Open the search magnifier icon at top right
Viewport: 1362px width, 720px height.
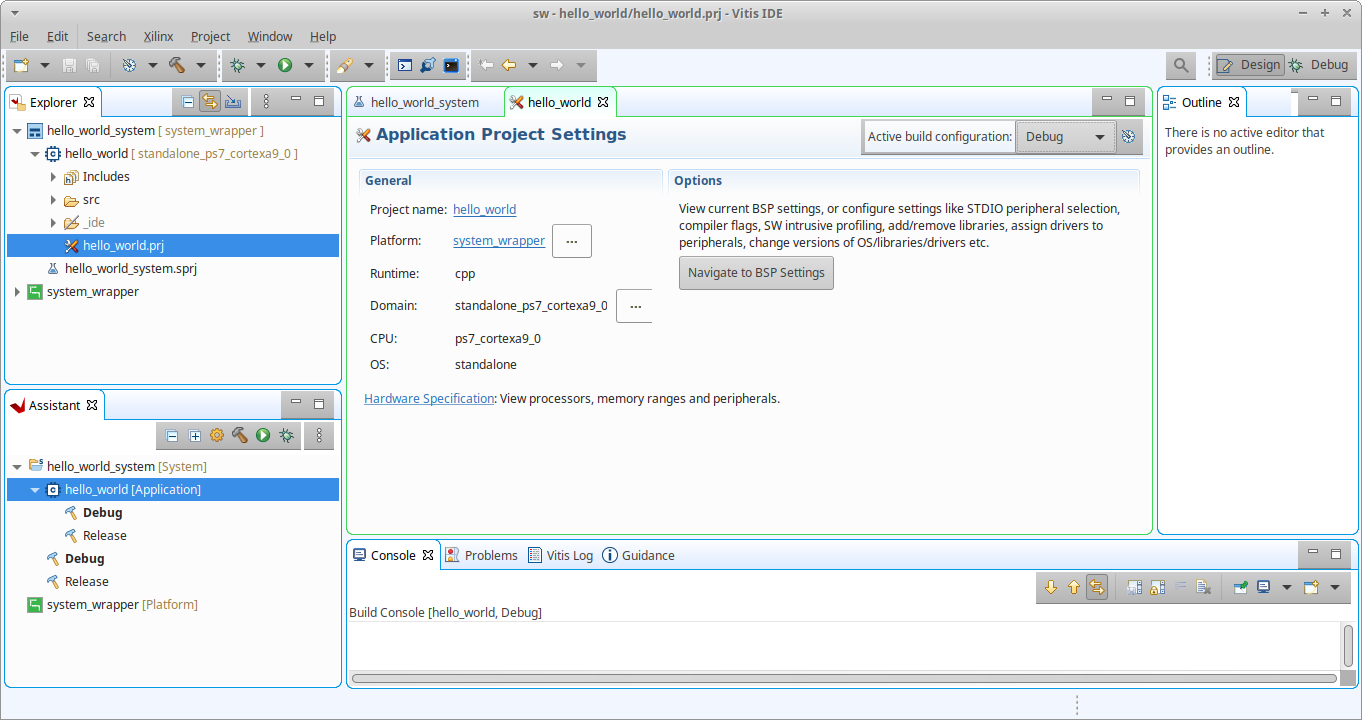click(x=1181, y=65)
